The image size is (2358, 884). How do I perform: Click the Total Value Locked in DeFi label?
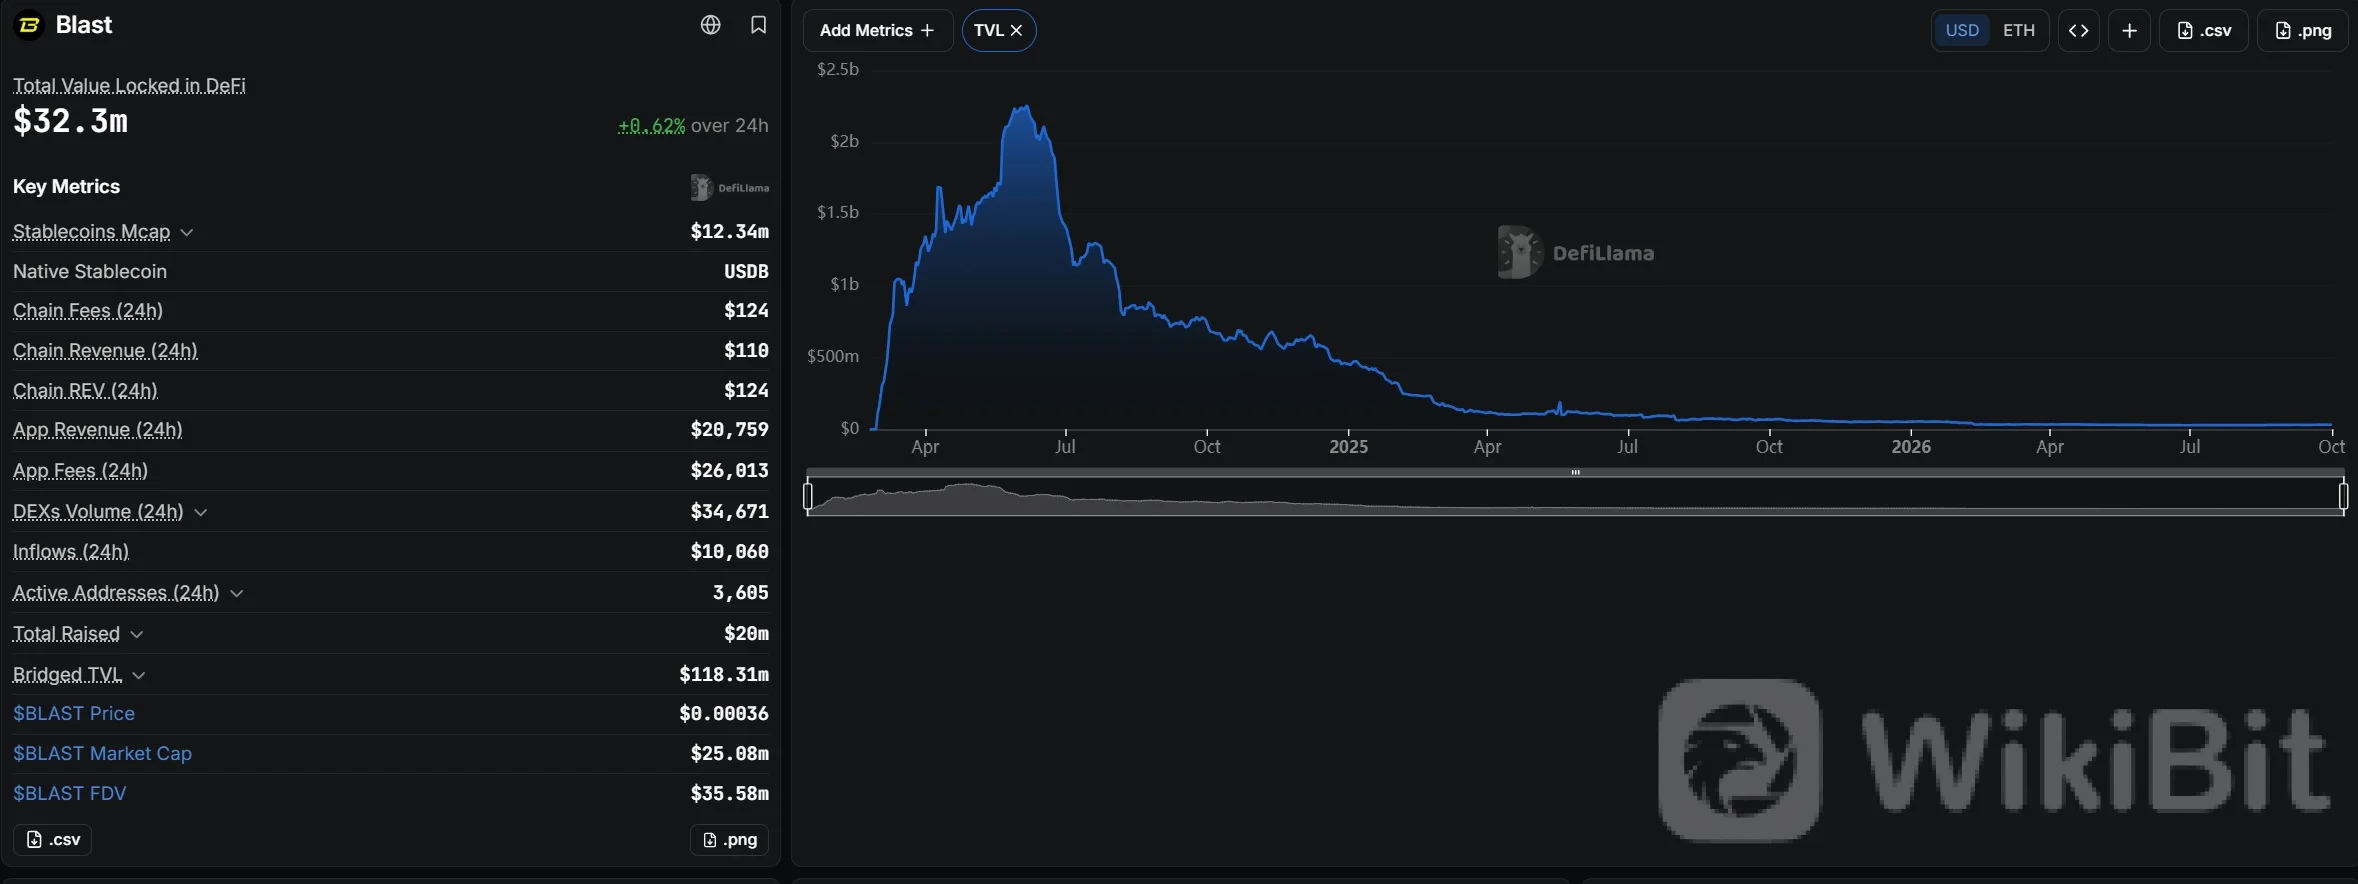pyautogui.click(x=129, y=85)
